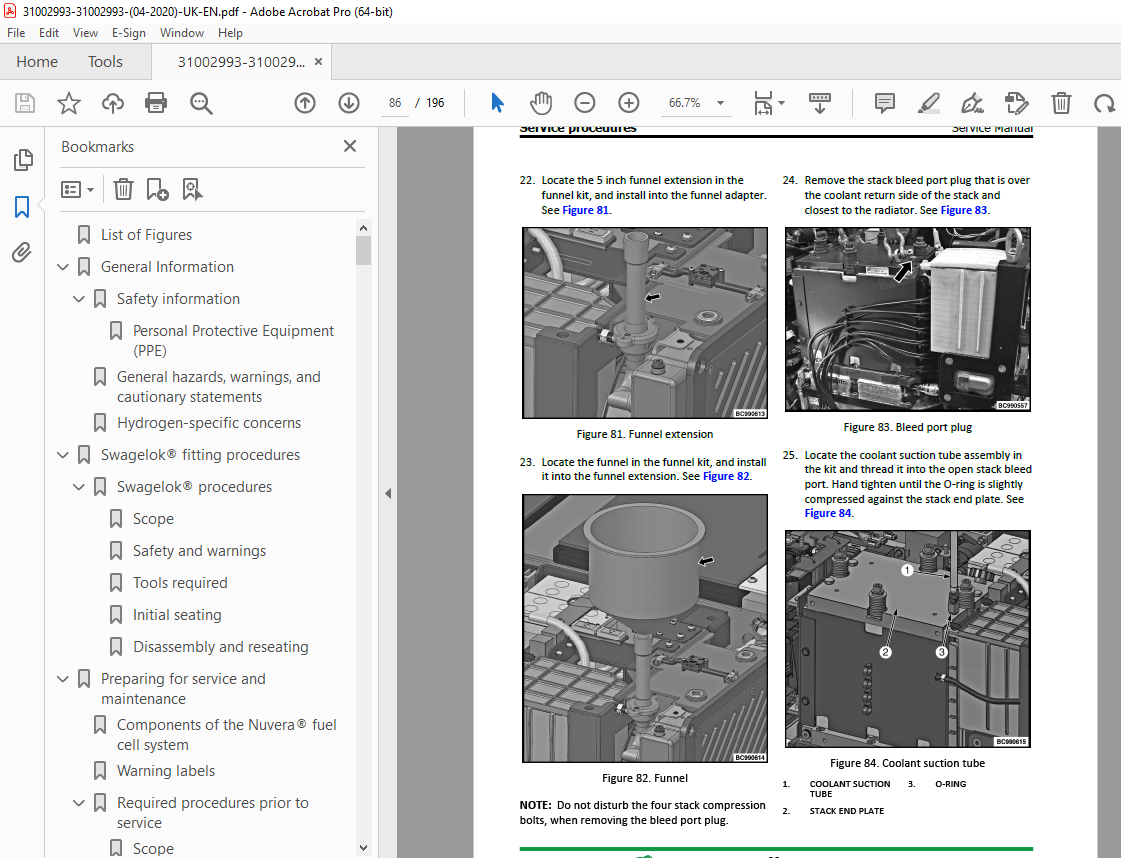Switch to the Tools tab
This screenshot has height=858, width=1121.
click(105, 62)
